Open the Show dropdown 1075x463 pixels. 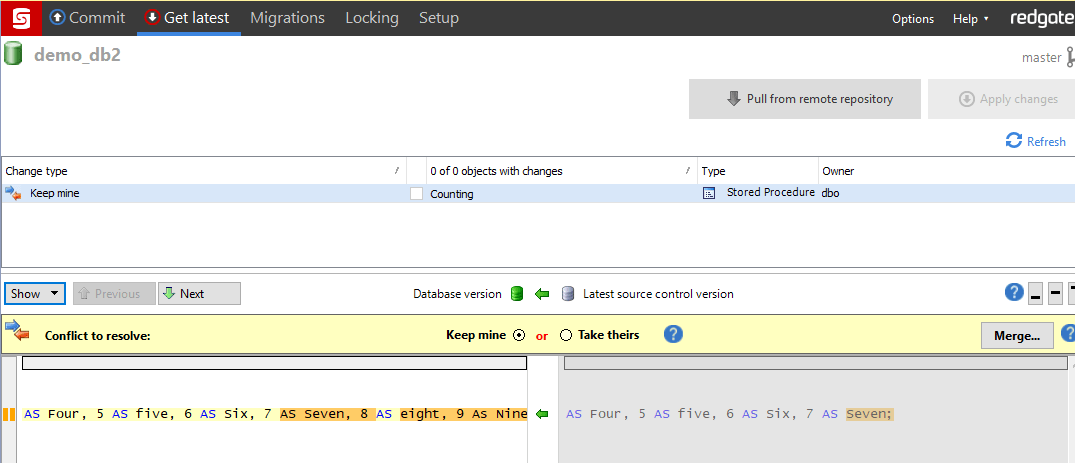click(35, 294)
